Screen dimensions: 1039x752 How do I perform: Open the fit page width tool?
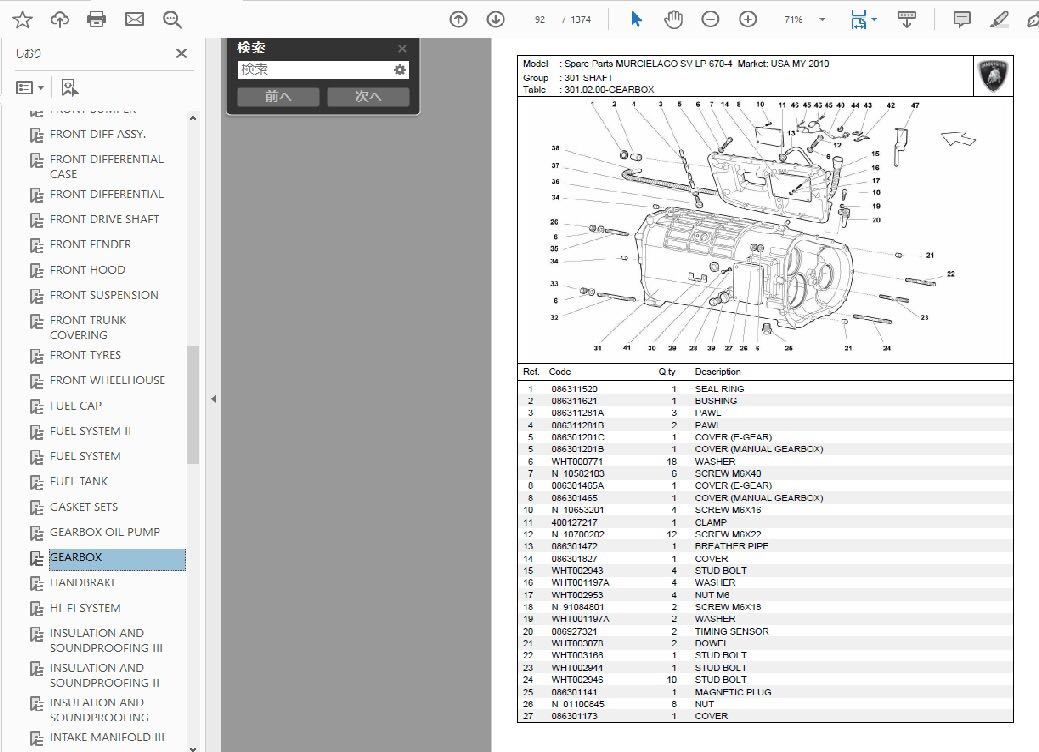tap(859, 20)
